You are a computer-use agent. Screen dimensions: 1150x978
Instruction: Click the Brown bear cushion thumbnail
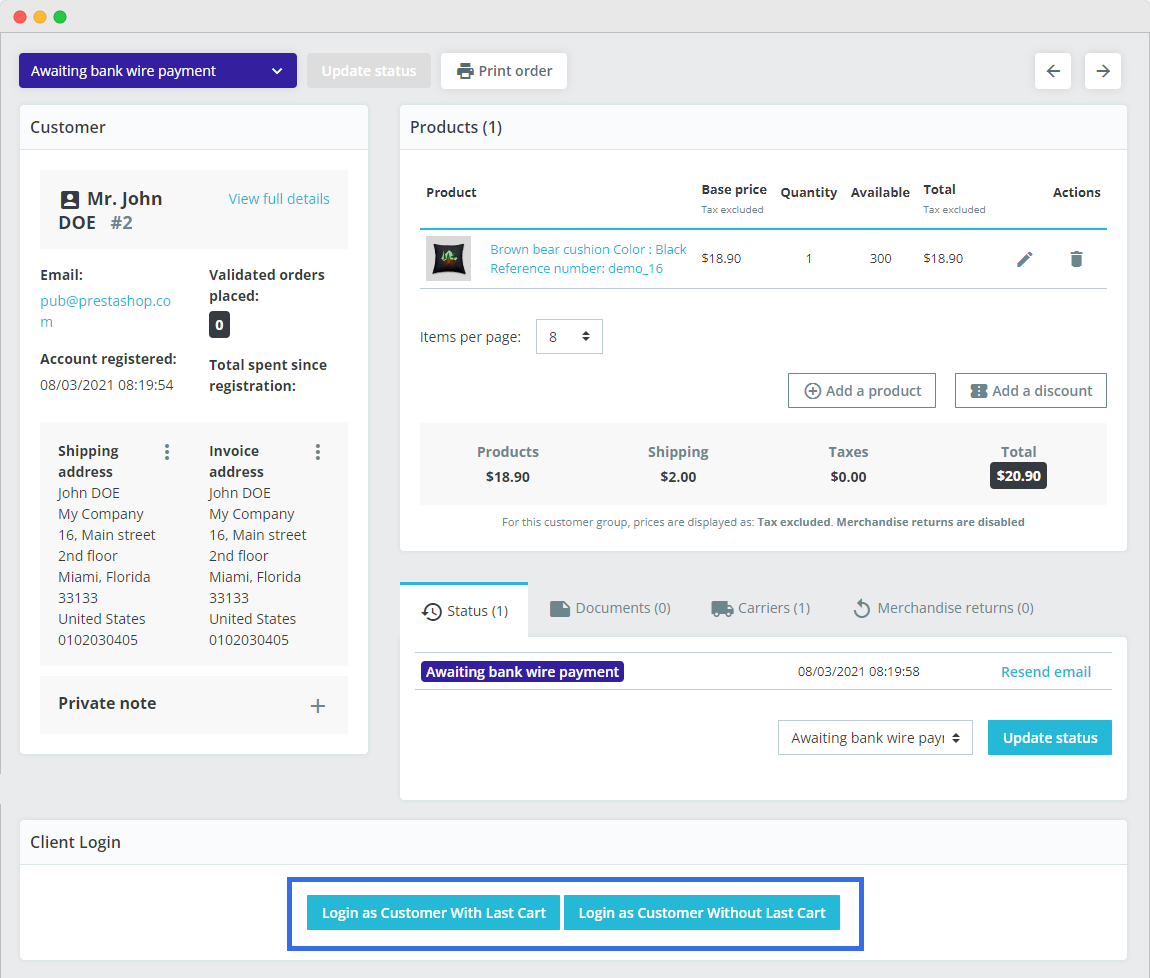(x=448, y=259)
